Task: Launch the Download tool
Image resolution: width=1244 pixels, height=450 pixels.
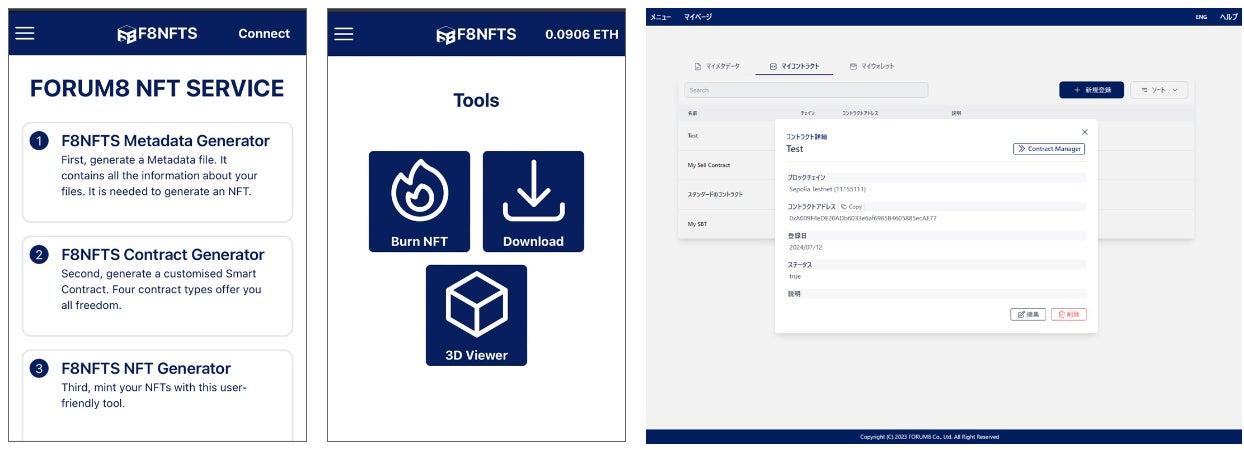Action: (533, 201)
